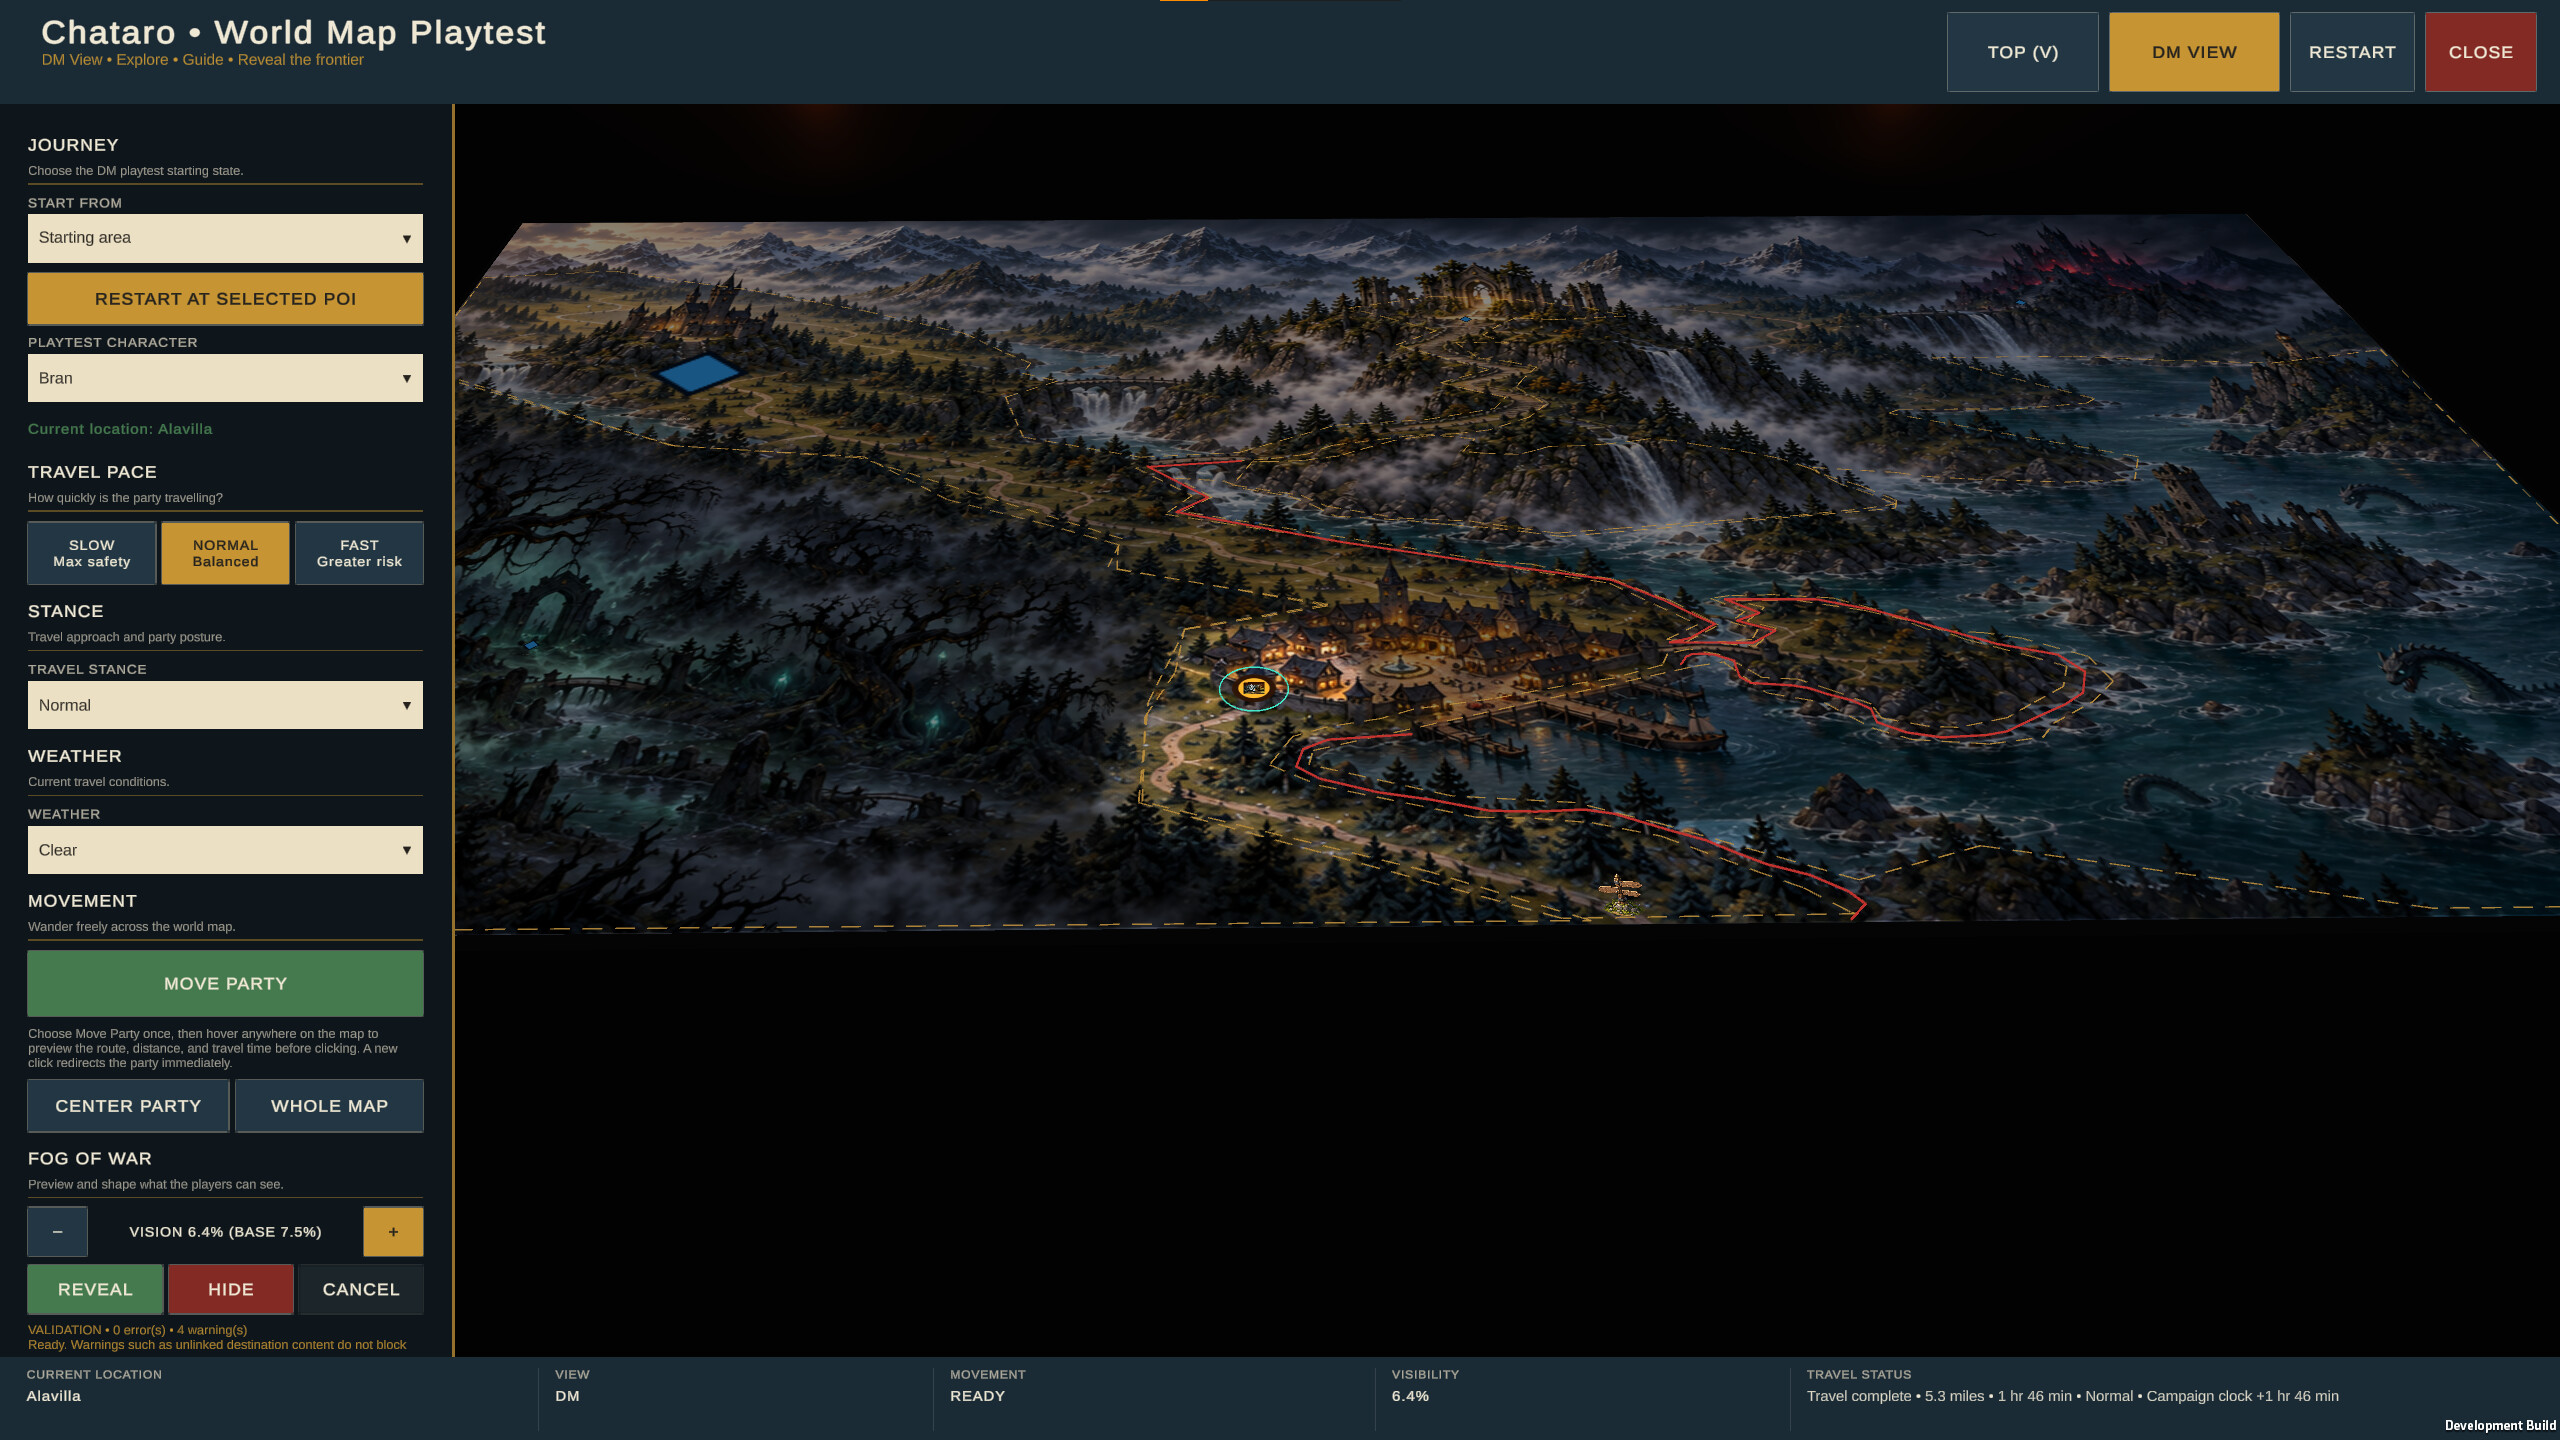Open the Weather dropdown set to Clear
The width and height of the screenshot is (2560, 1440).
225,850
